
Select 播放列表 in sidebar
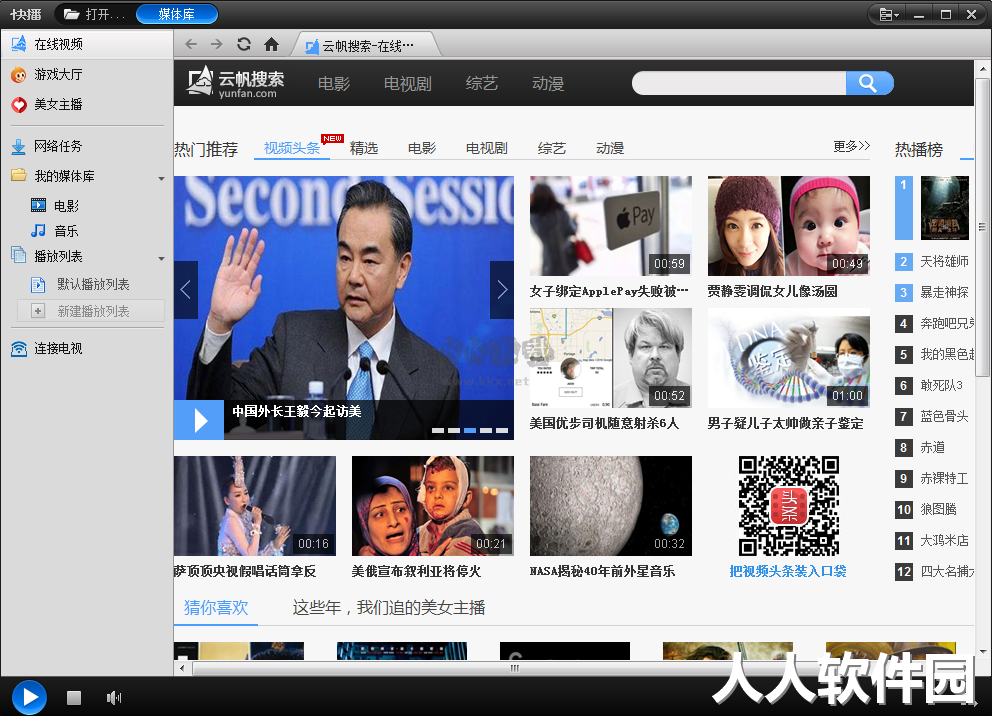point(58,256)
